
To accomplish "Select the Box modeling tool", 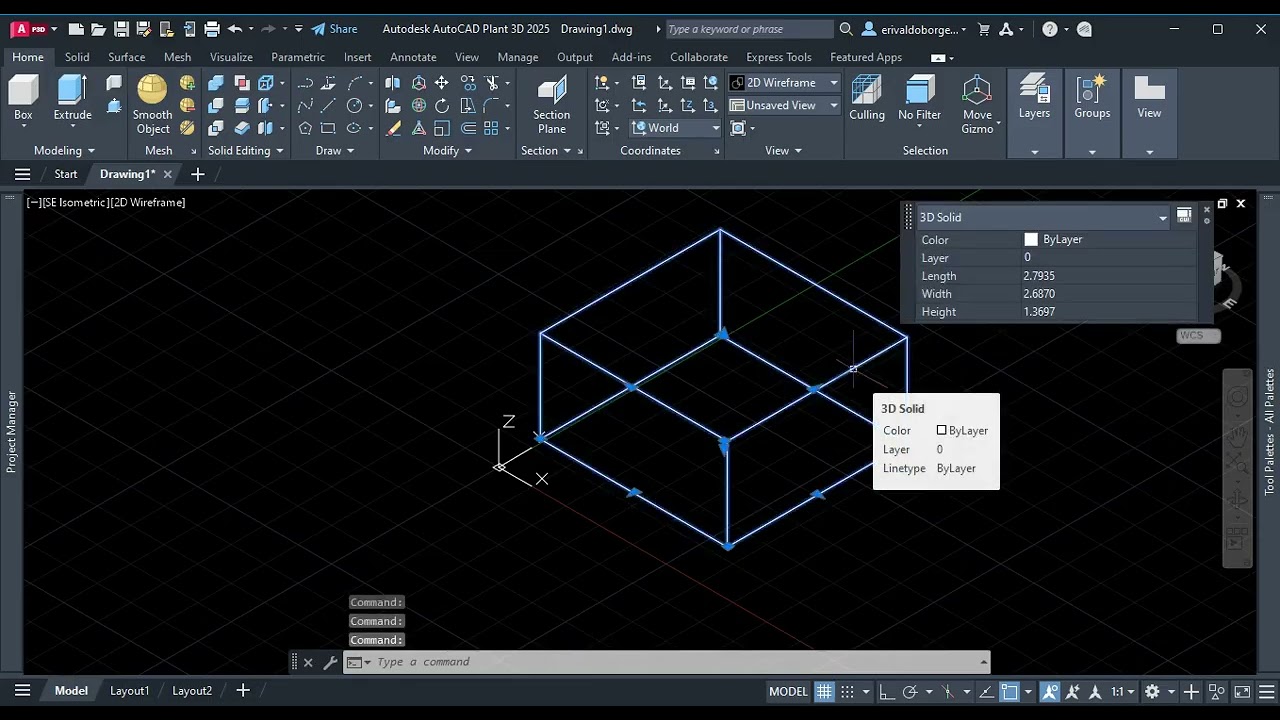I will [23, 99].
